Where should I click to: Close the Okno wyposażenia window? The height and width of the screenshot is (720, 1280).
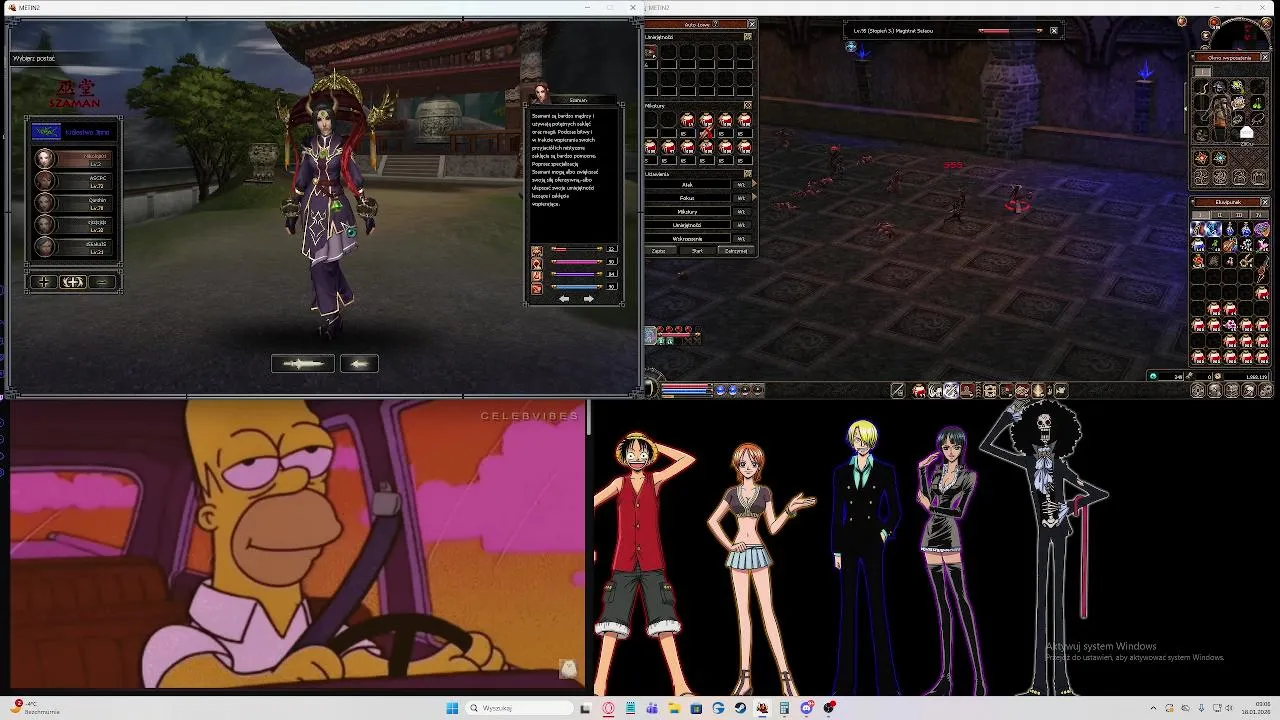tap(1265, 57)
